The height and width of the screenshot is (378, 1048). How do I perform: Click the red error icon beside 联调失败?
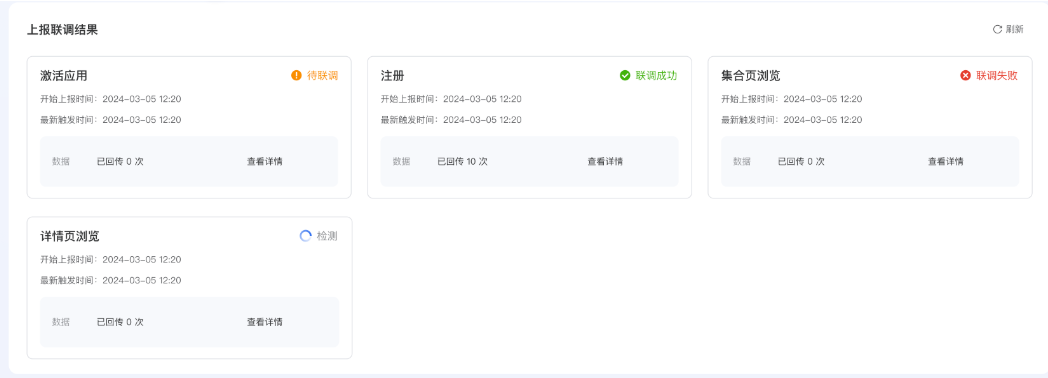click(965, 75)
